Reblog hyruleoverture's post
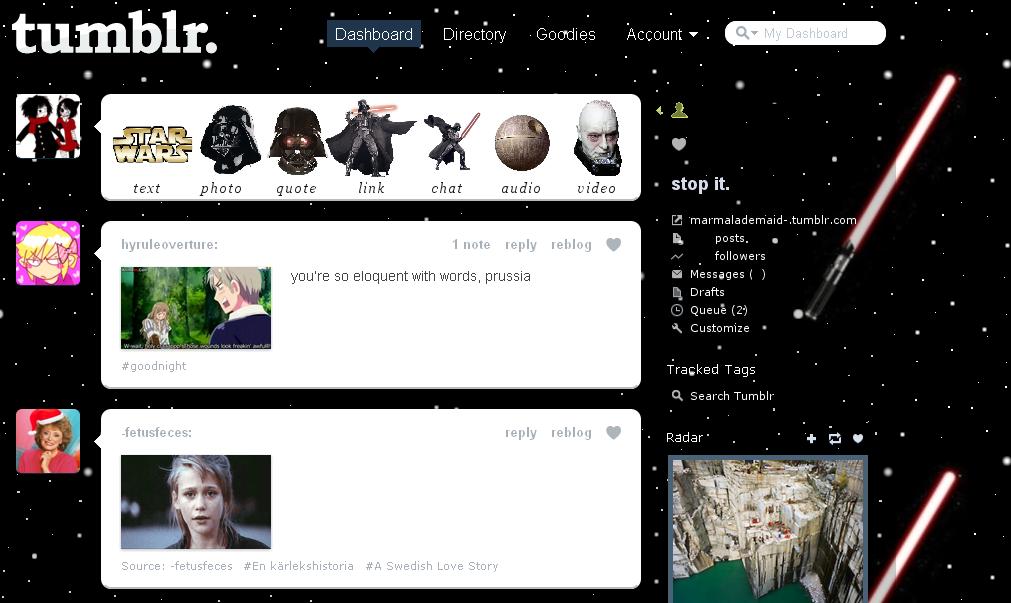The image size is (1011, 603). pos(571,244)
